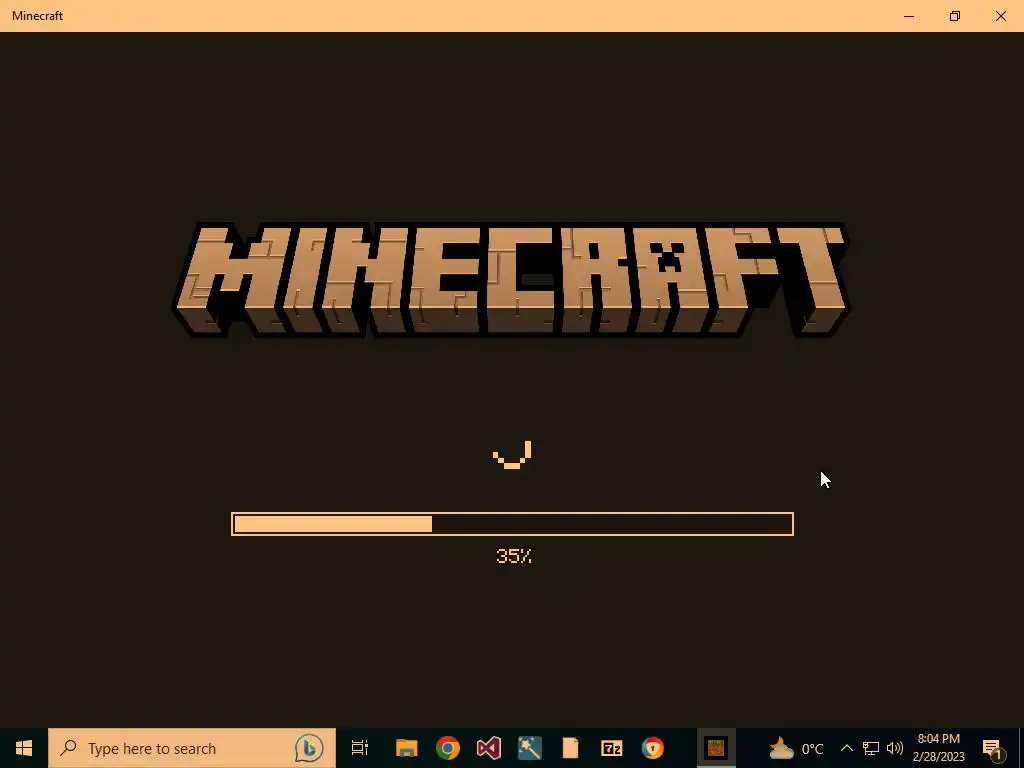The width and height of the screenshot is (1024, 768).
Task: Open the Windows Start menu
Action: pos(24,748)
